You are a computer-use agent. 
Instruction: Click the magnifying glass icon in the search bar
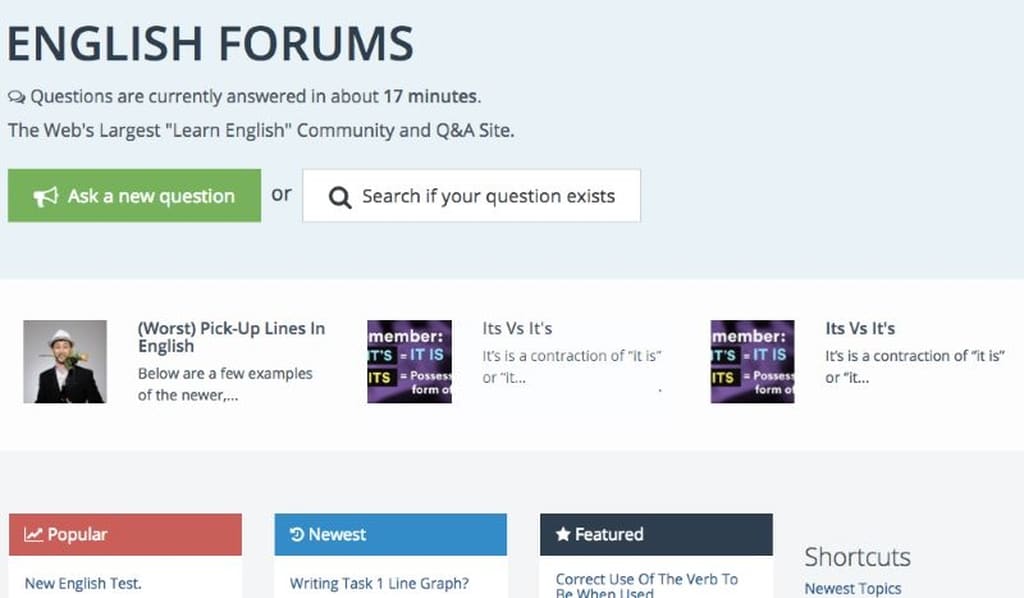coord(340,195)
